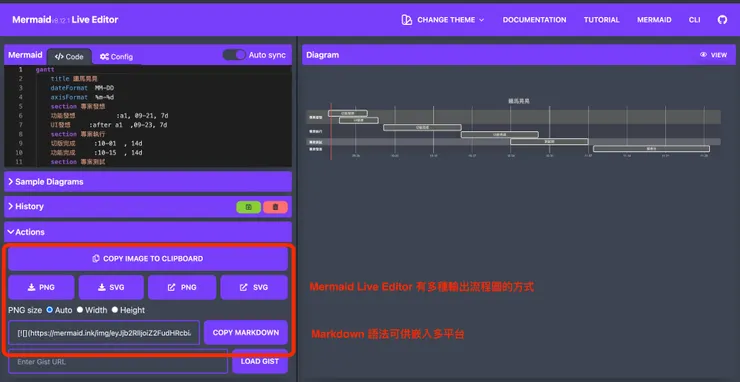Open the CLI menu link
Image resolution: width=740 pixels, height=382 pixels.
click(x=694, y=20)
